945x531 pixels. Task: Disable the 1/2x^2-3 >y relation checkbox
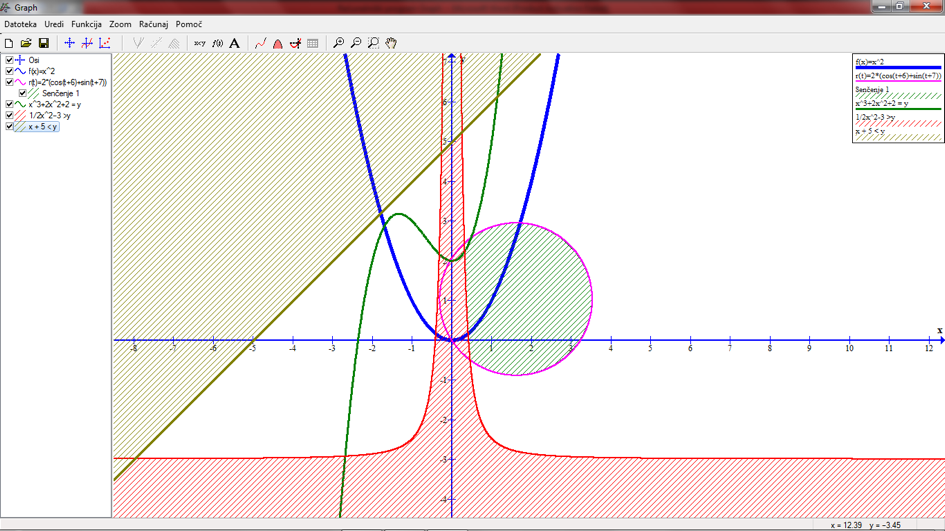click(x=10, y=115)
